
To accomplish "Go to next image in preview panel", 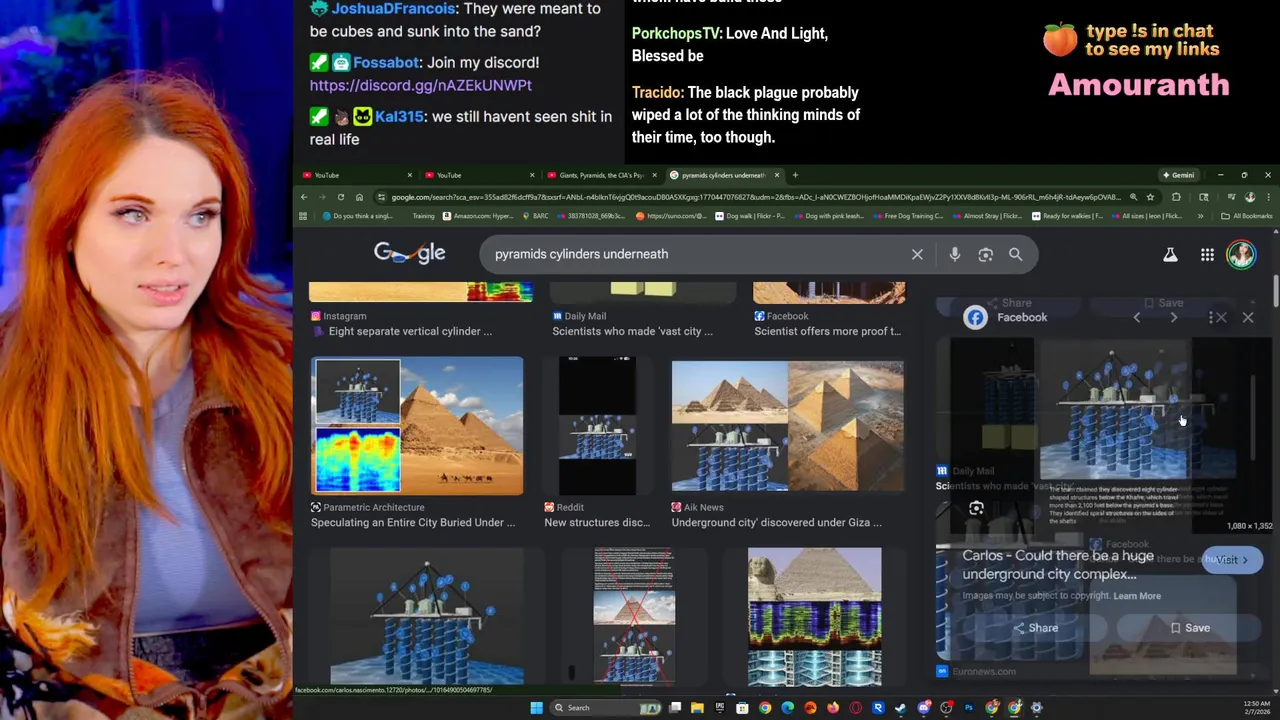I will [x=1174, y=318].
